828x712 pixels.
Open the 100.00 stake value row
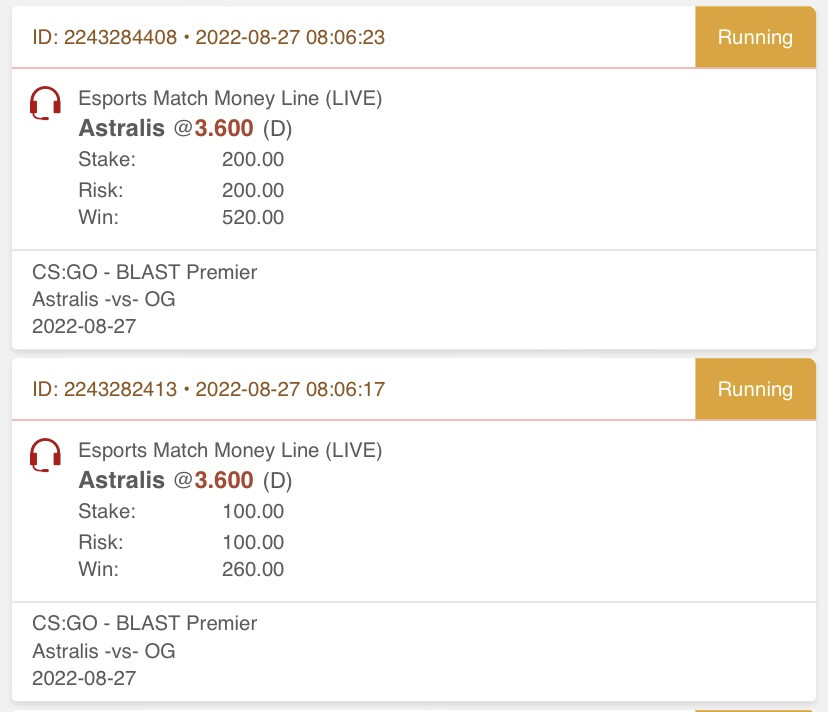click(181, 511)
